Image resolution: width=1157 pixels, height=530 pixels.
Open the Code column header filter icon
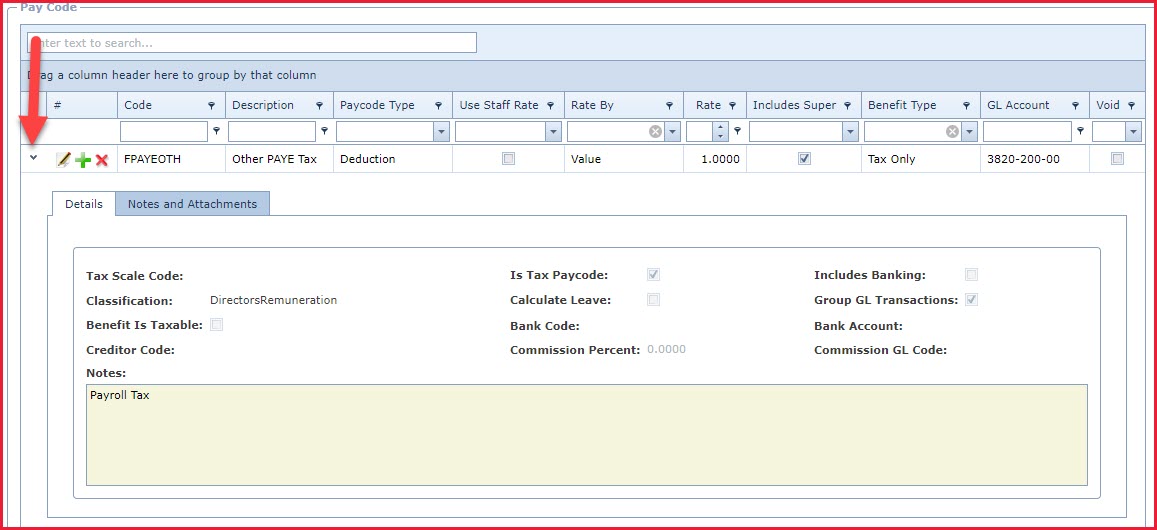211,106
